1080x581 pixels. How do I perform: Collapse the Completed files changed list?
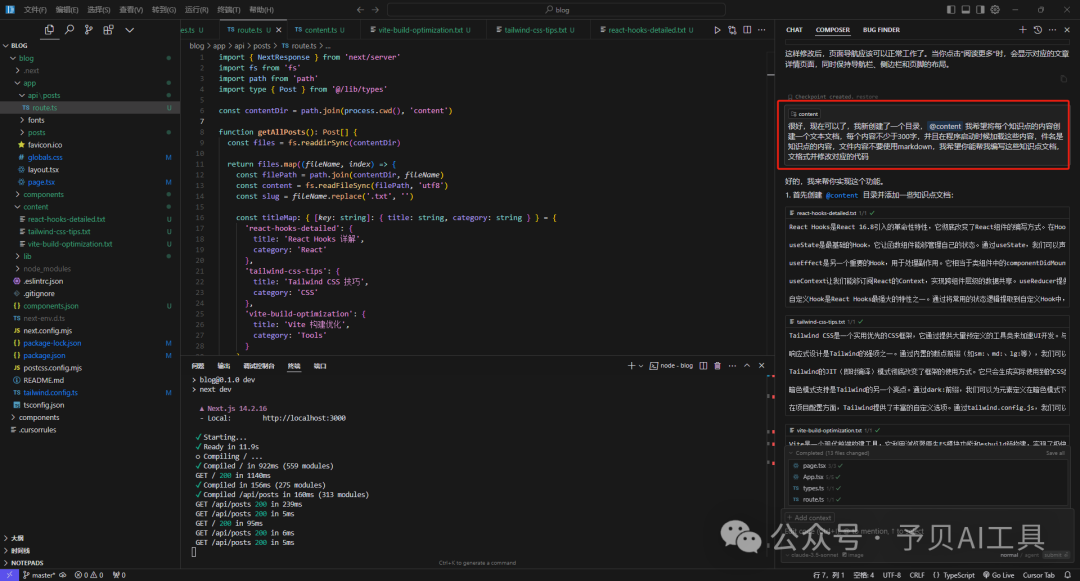pyautogui.click(x=791, y=453)
